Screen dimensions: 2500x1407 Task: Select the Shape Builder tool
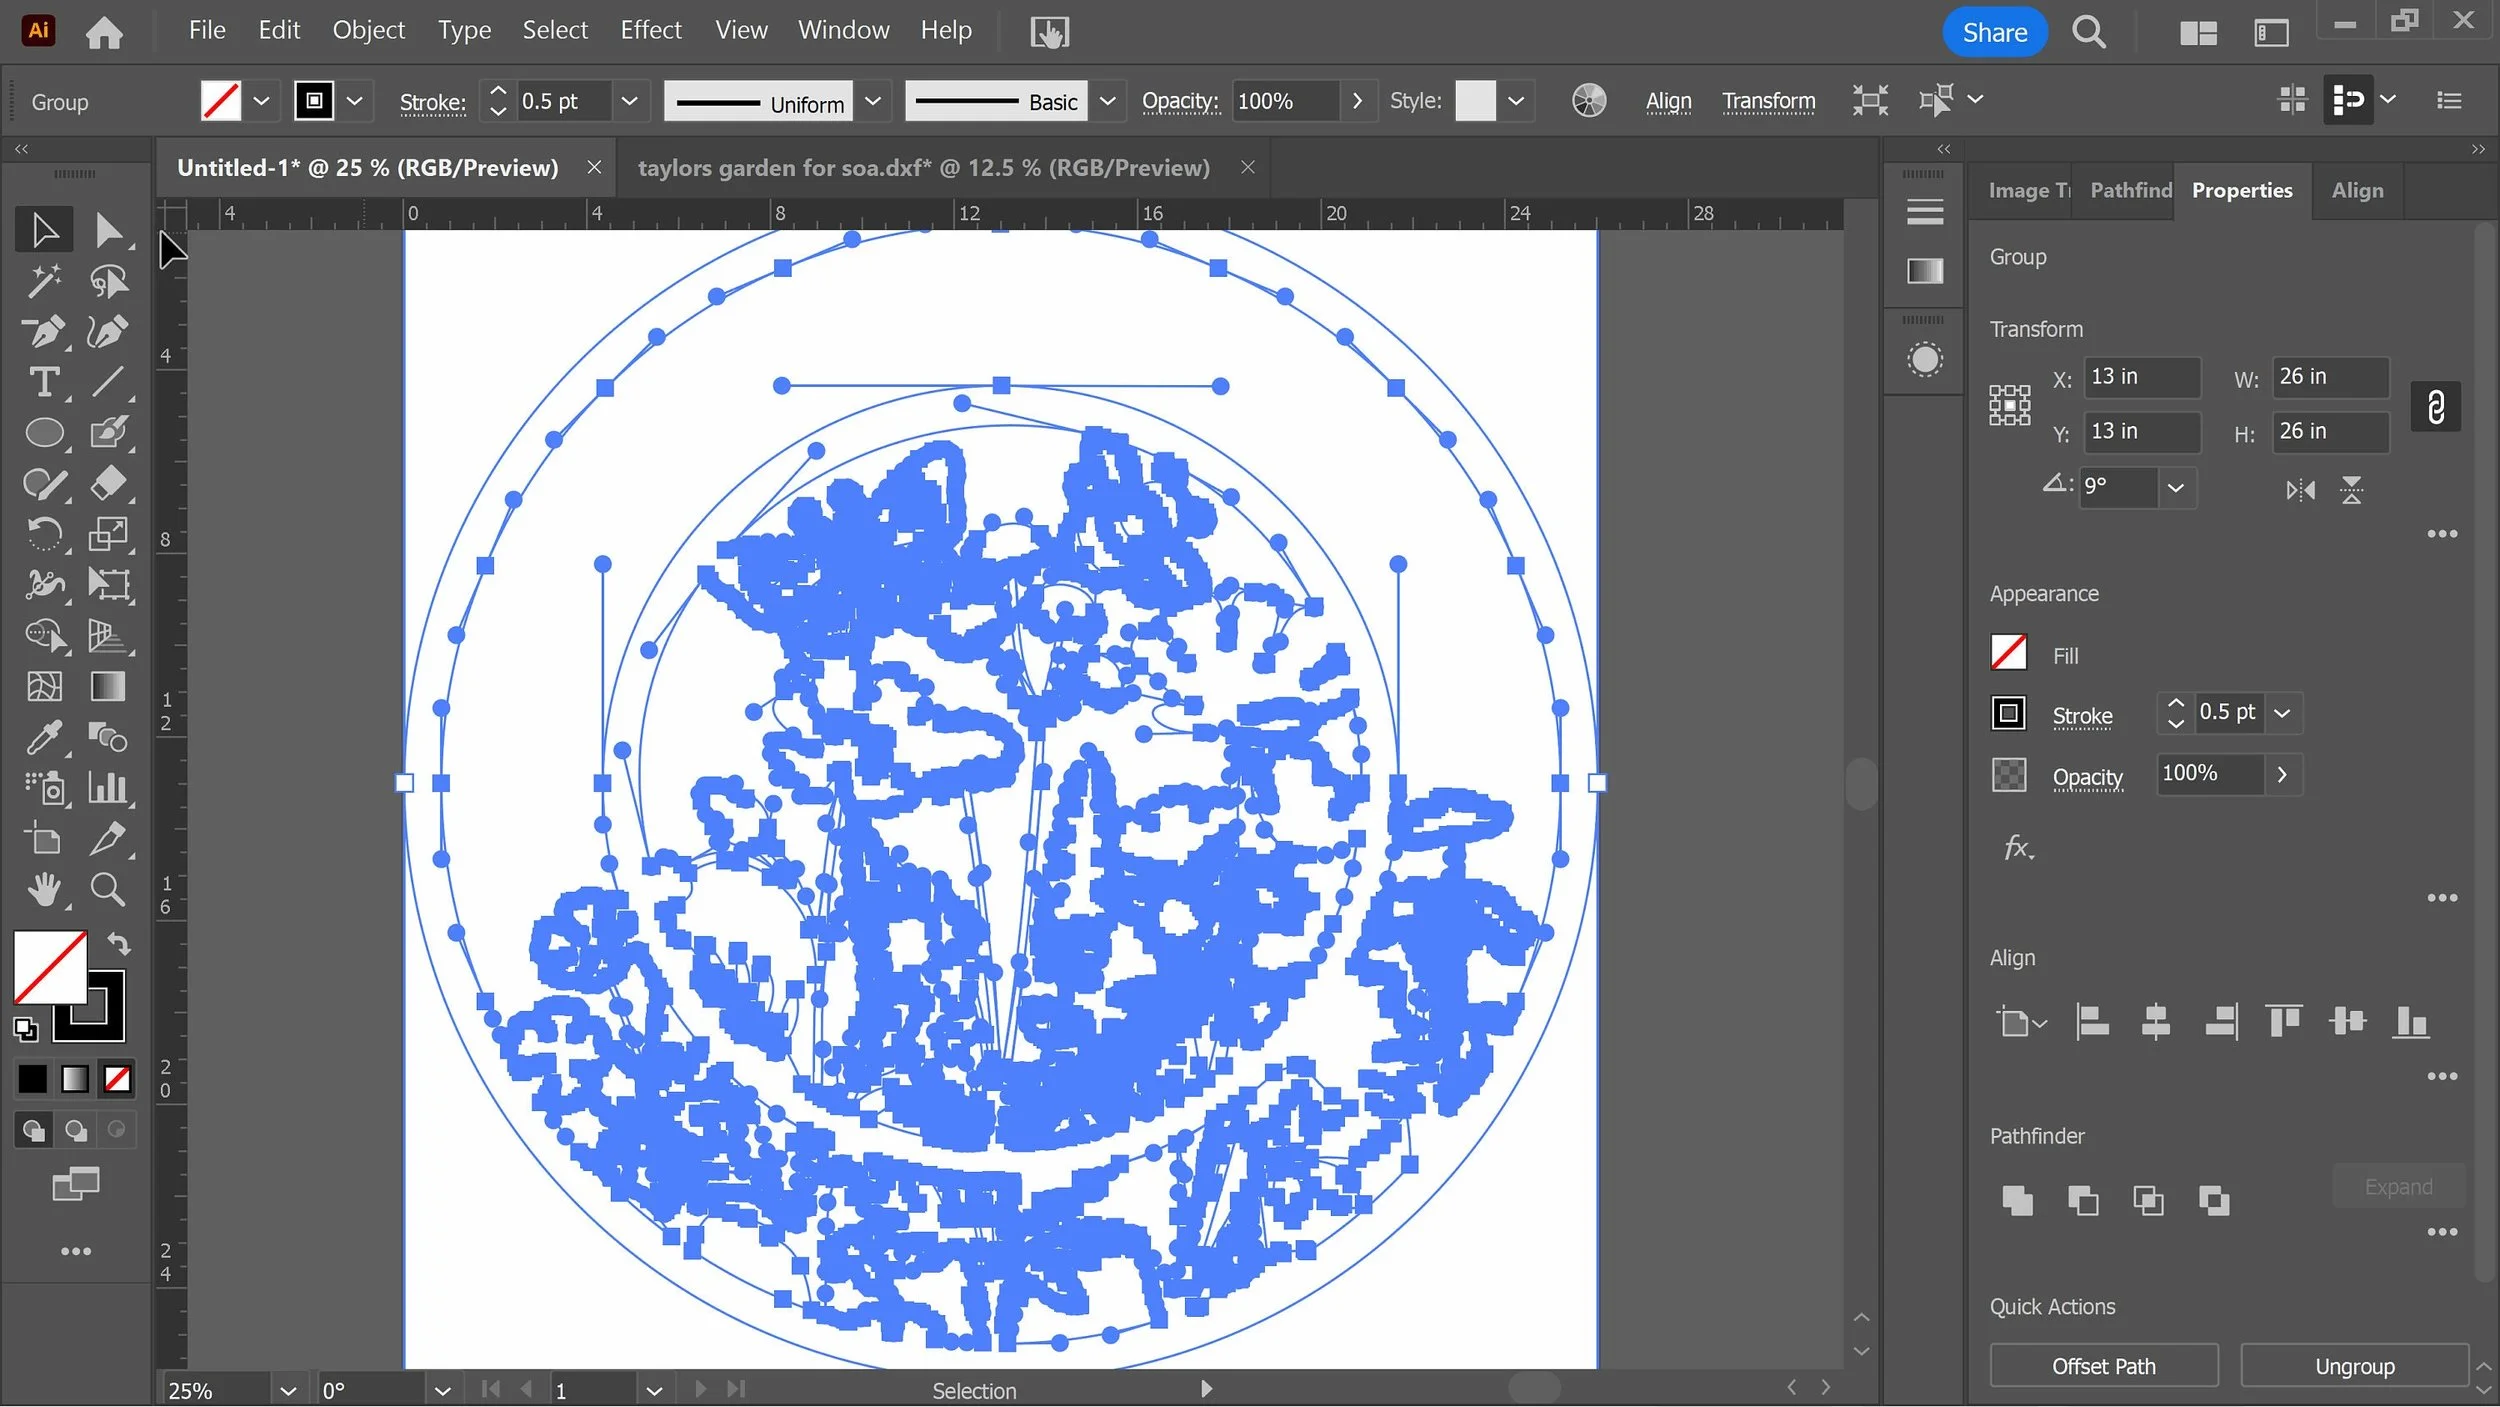pos(44,635)
